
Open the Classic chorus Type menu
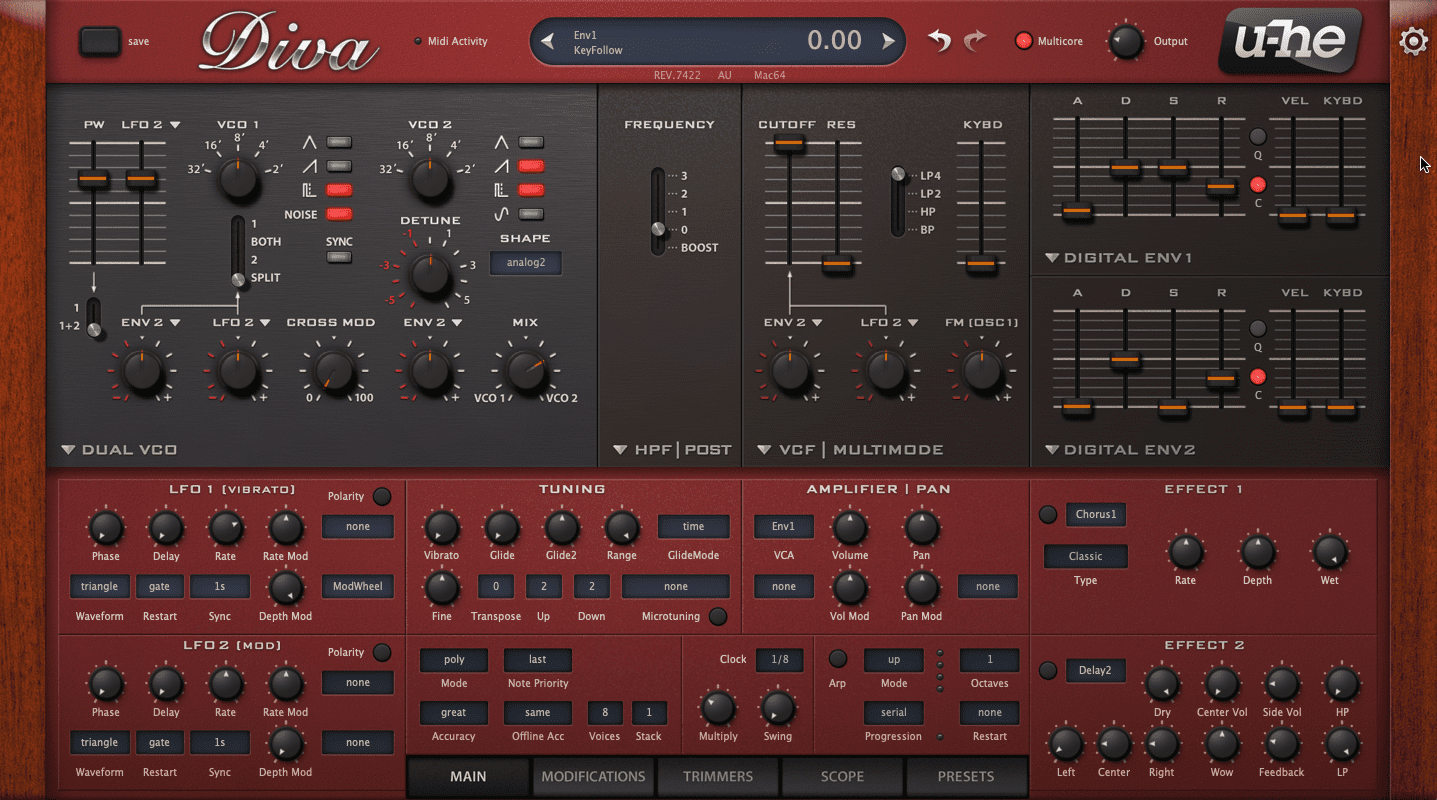[x=1086, y=557]
